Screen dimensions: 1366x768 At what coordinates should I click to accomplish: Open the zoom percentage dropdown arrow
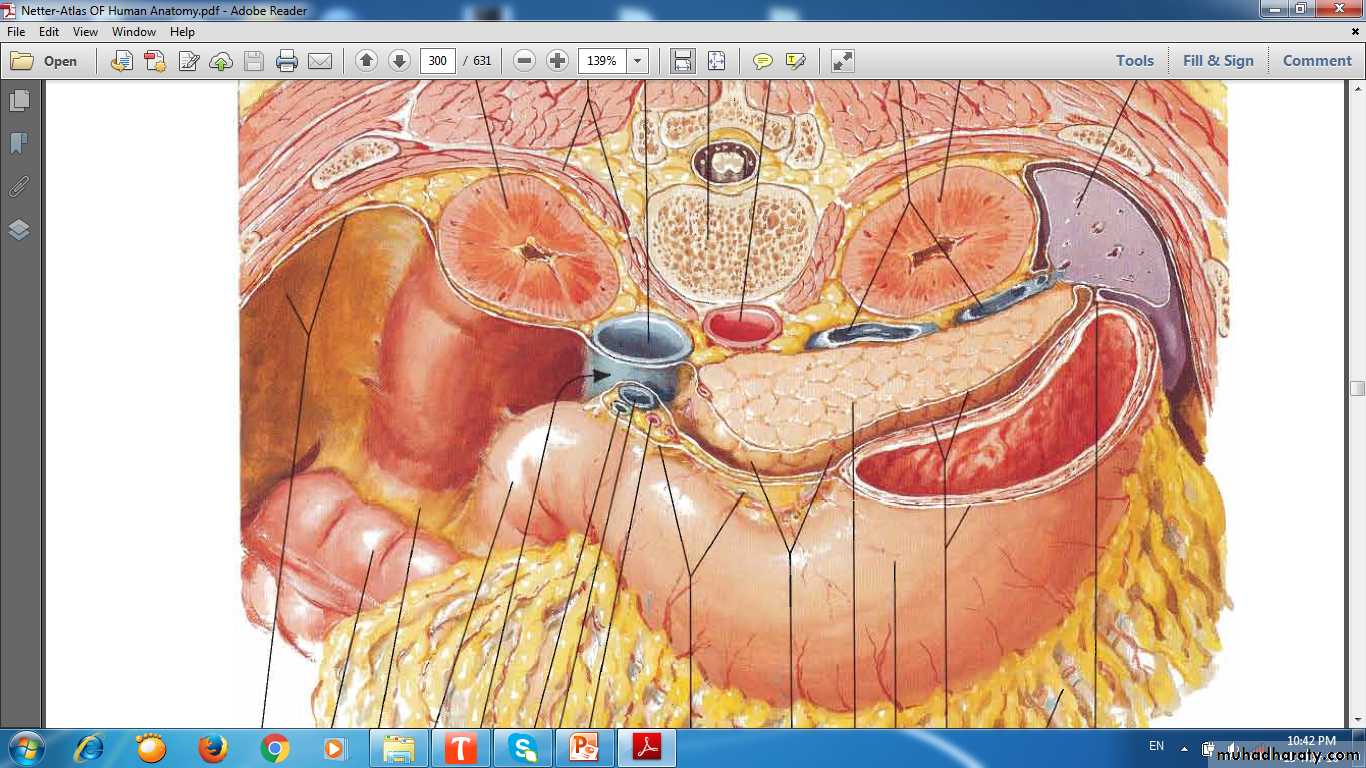pyautogui.click(x=637, y=61)
